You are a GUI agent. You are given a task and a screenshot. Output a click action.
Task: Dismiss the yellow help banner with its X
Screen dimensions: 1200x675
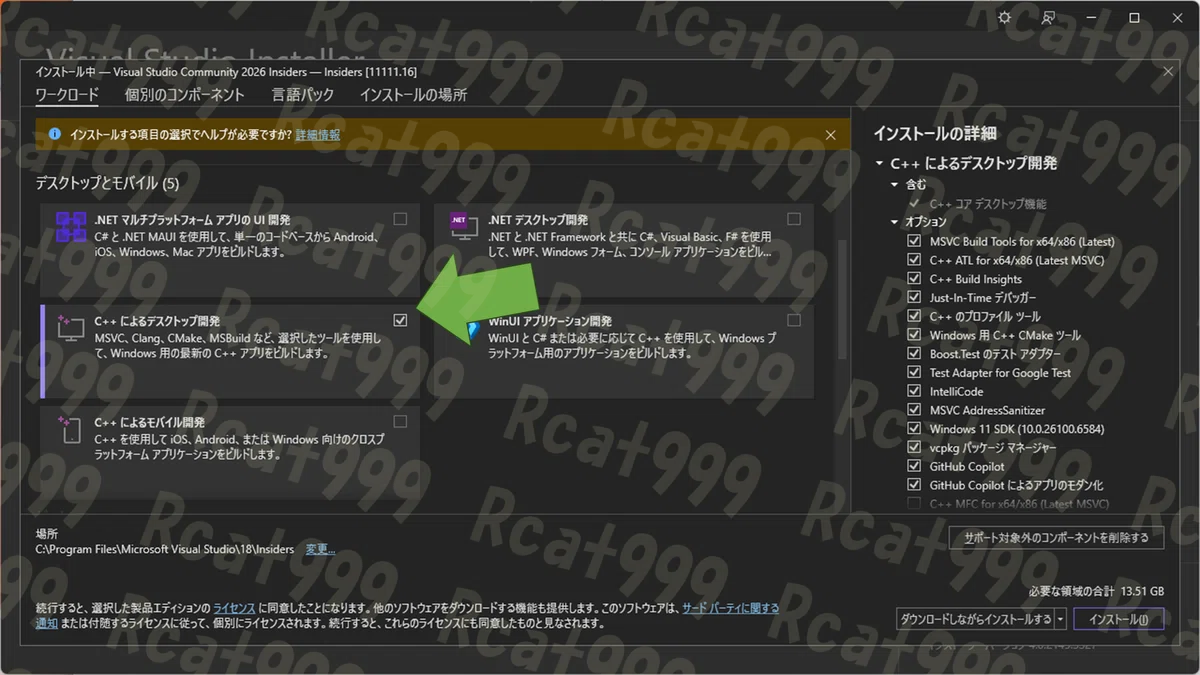(830, 134)
